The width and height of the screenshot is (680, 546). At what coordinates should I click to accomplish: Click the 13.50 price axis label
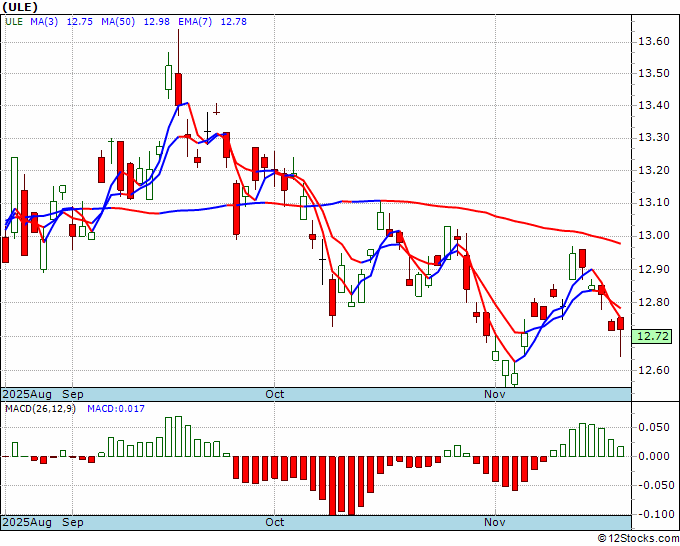(x=654, y=73)
